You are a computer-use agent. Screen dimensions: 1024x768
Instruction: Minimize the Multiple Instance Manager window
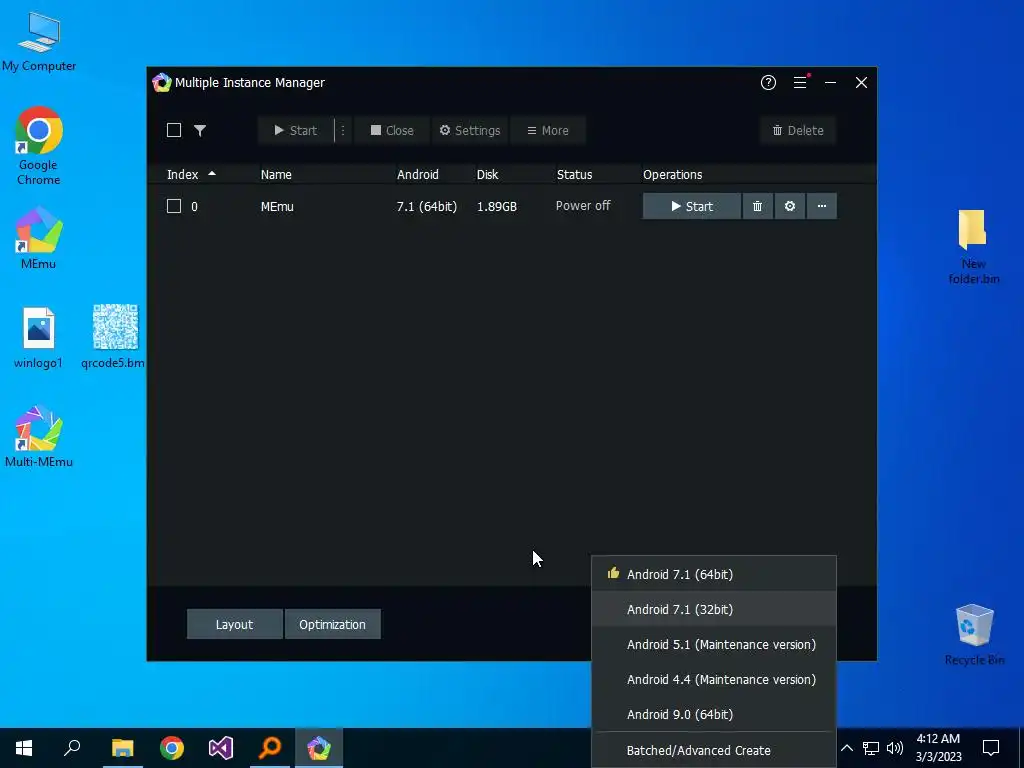[x=831, y=82]
